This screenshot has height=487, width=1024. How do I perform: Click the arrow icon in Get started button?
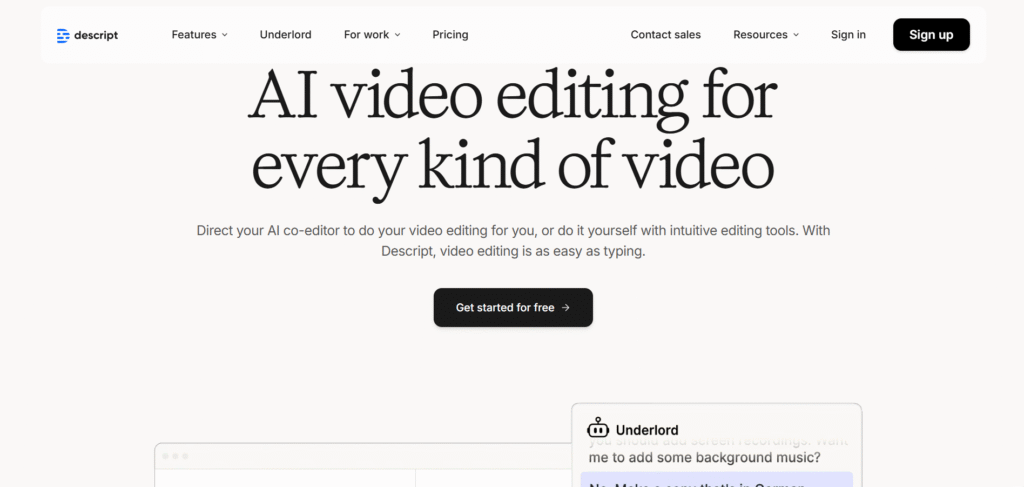(566, 308)
